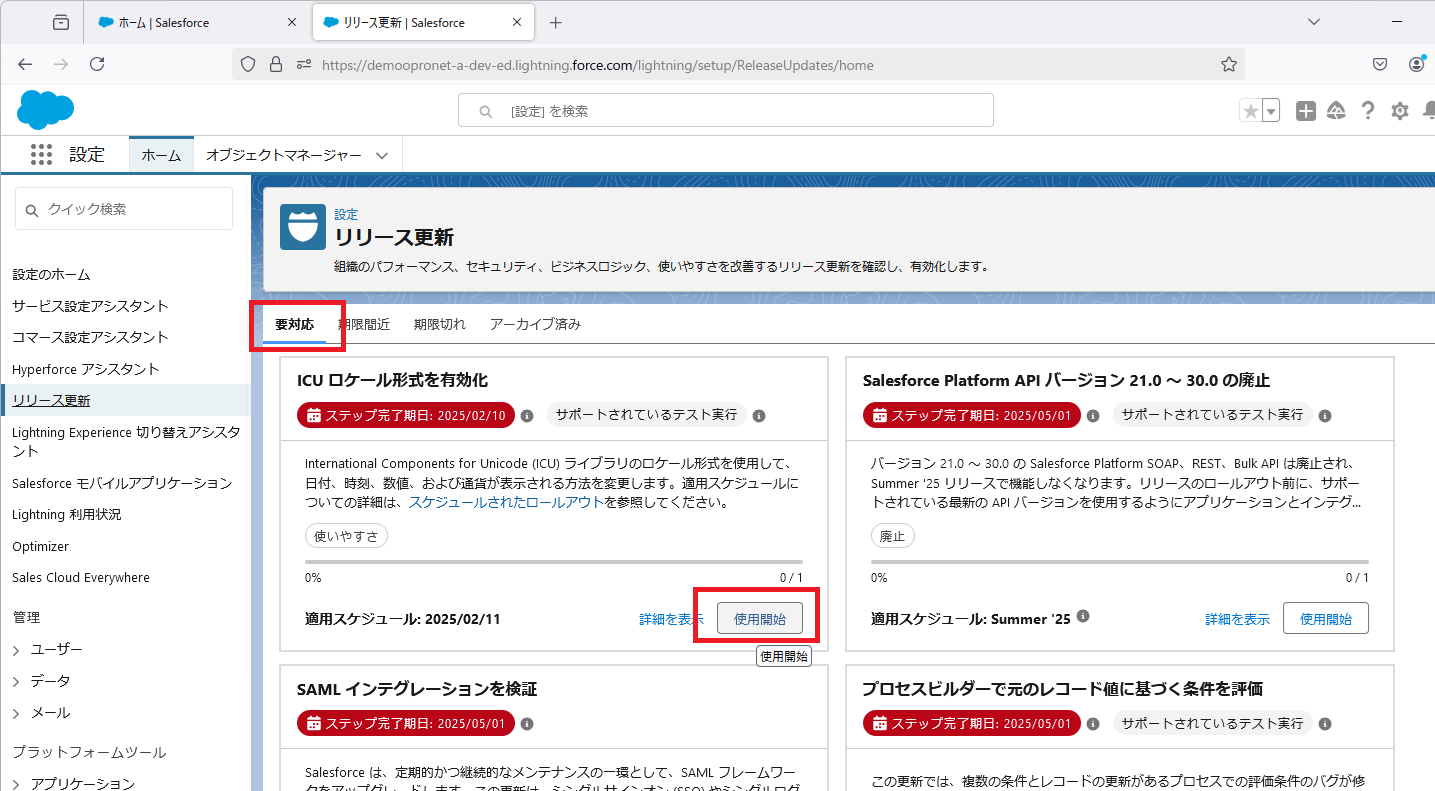Viewport: 1435px width, 791px height.
Task: Switch to the 期限切れ tab
Action: (x=439, y=324)
